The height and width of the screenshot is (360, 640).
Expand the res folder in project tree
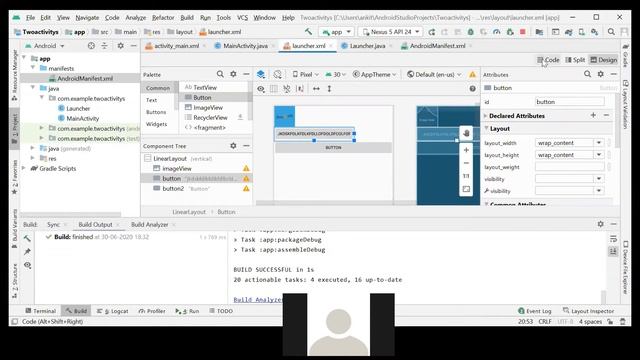(33, 158)
